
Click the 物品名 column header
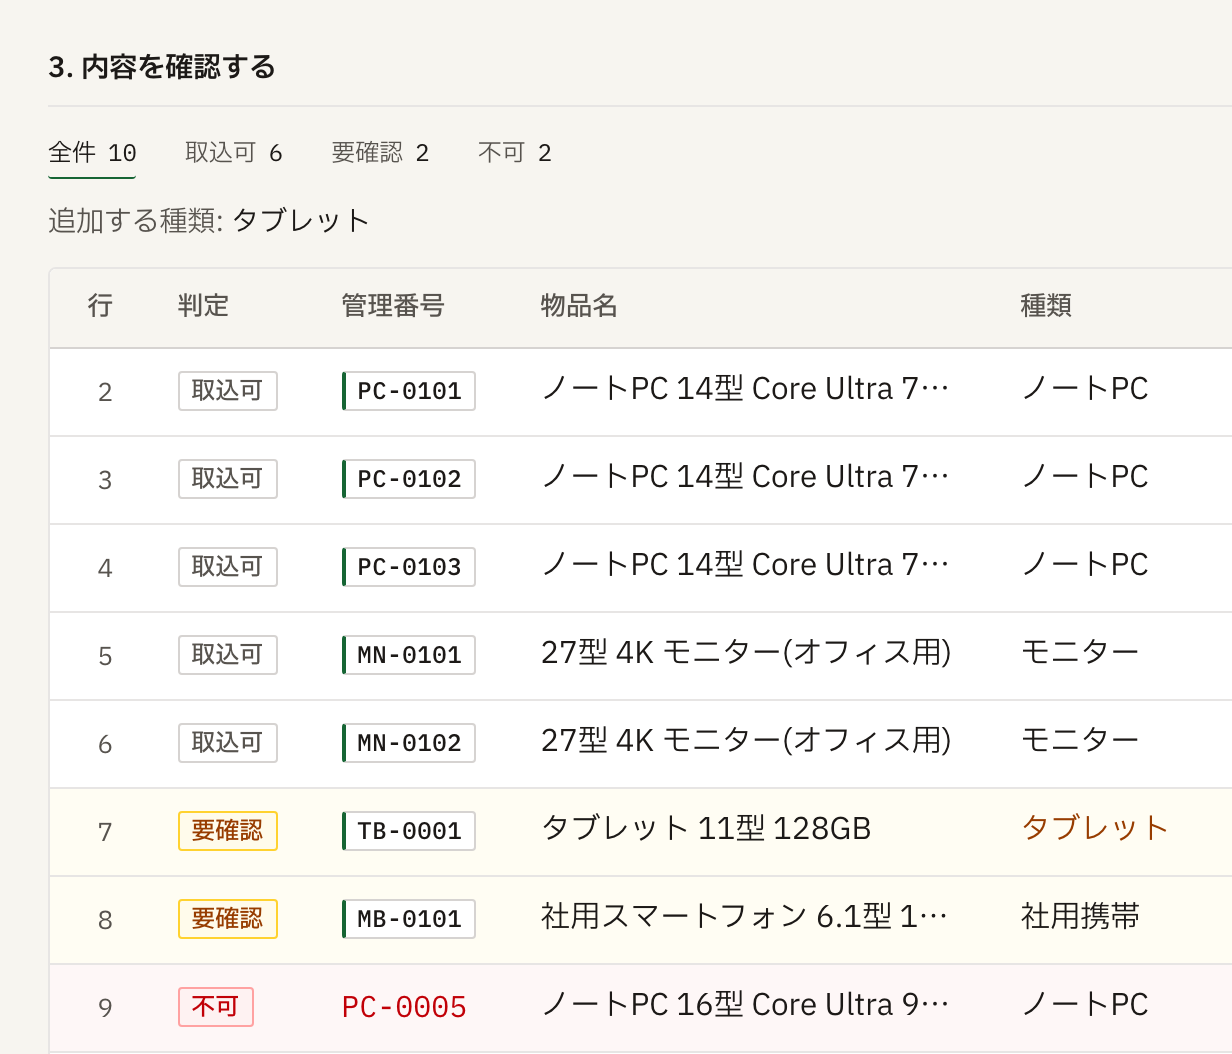579,306
